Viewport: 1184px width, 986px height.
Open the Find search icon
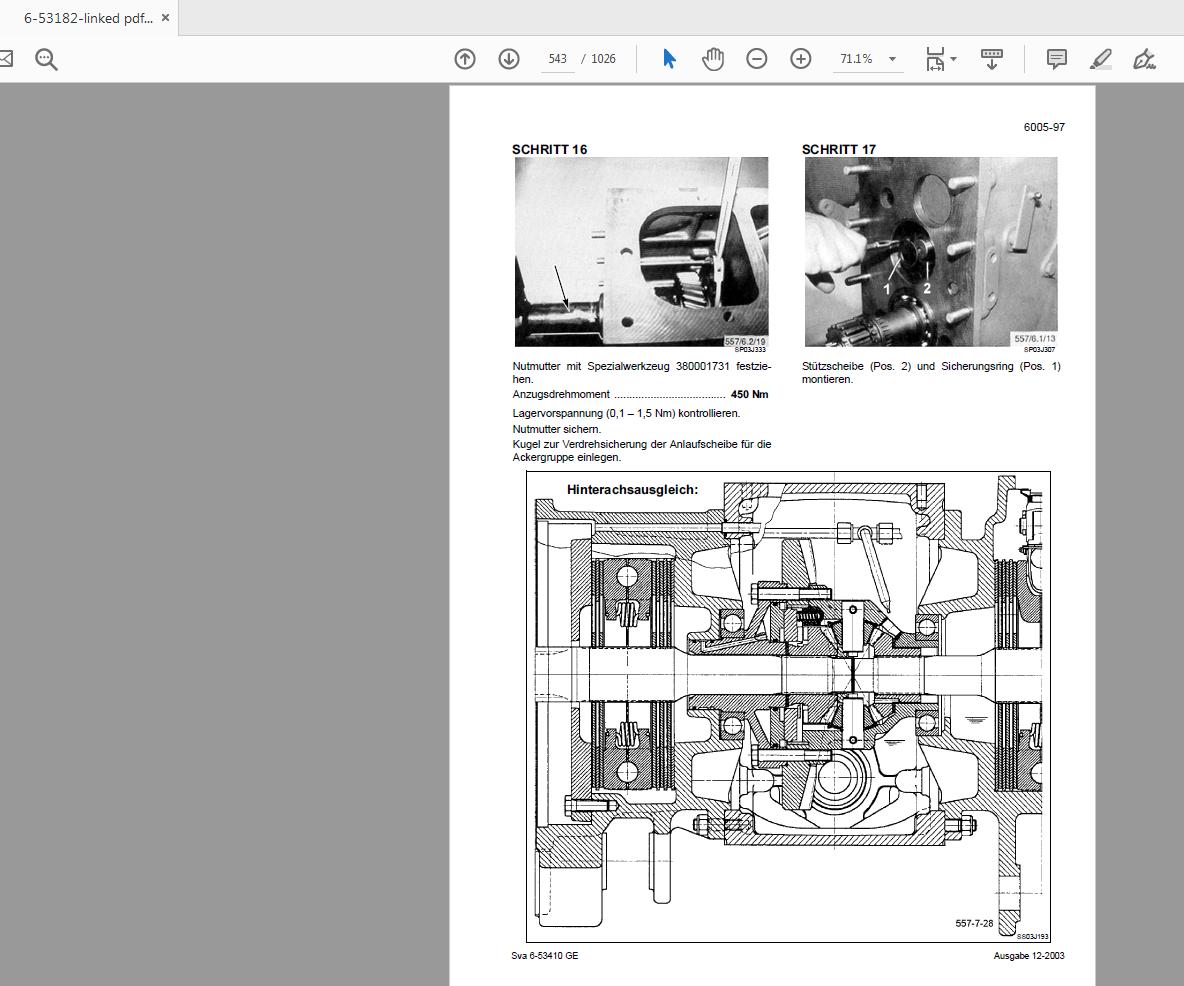pyautogui.click(x=46, y=59)
